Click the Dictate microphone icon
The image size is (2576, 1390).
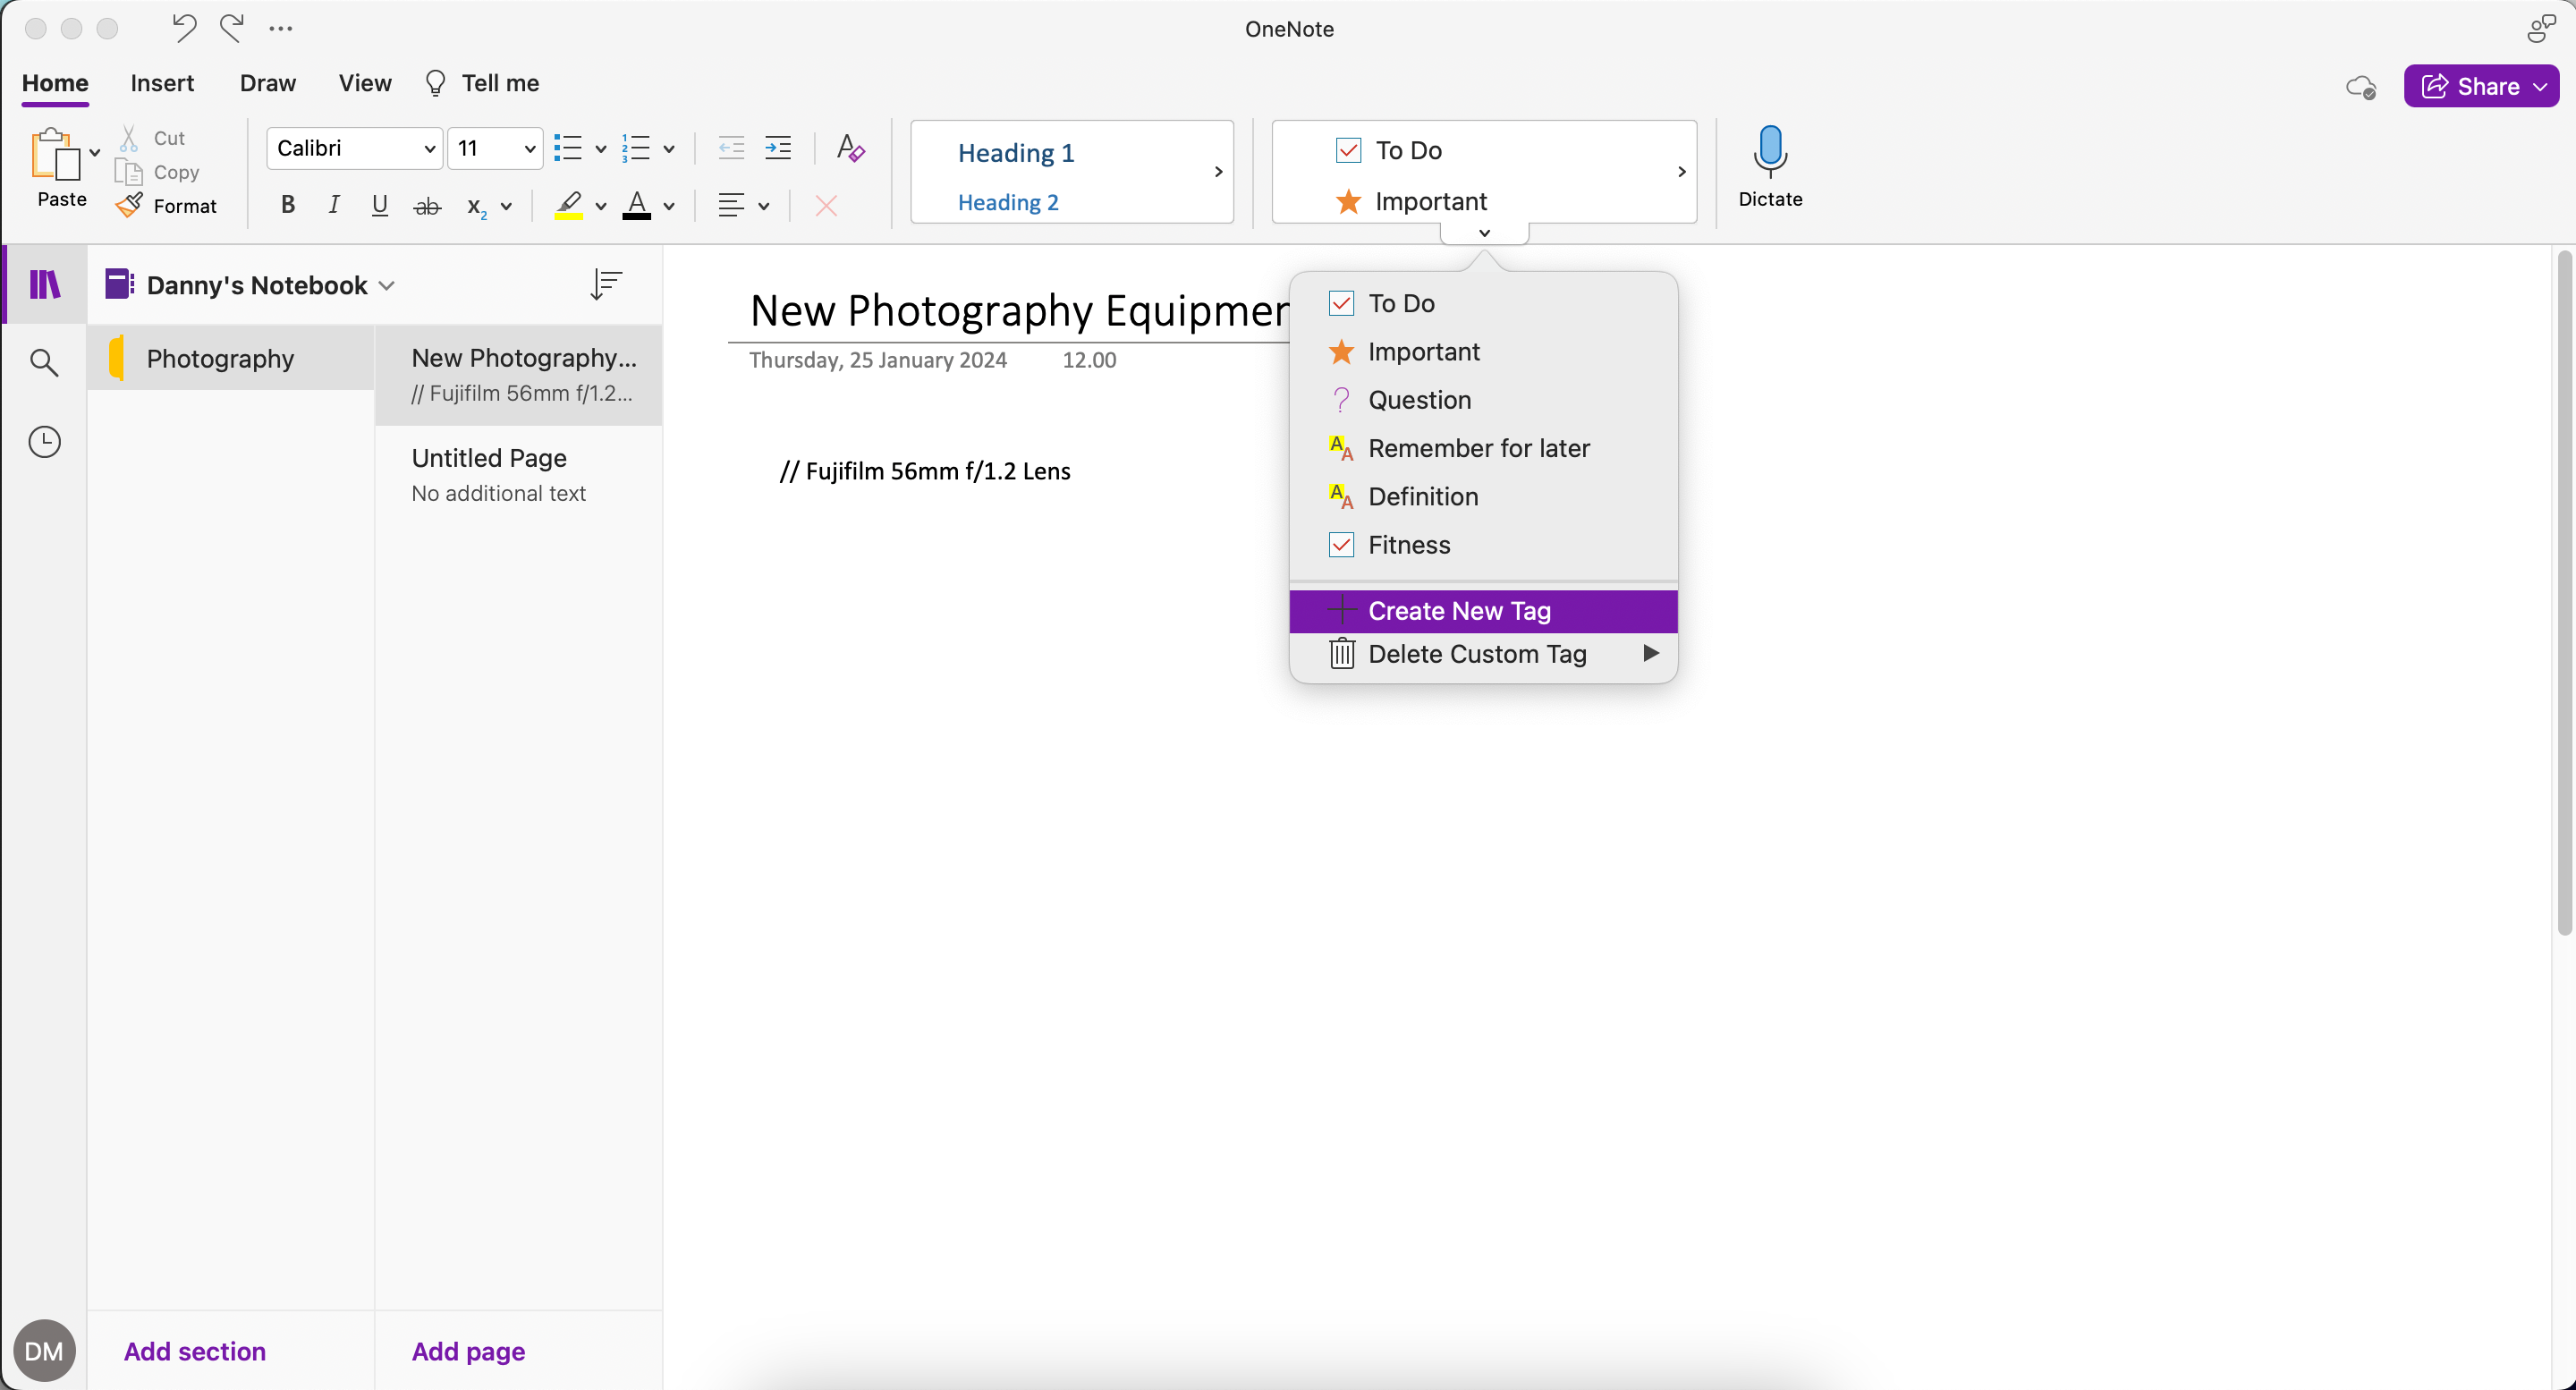point(1768,151)
